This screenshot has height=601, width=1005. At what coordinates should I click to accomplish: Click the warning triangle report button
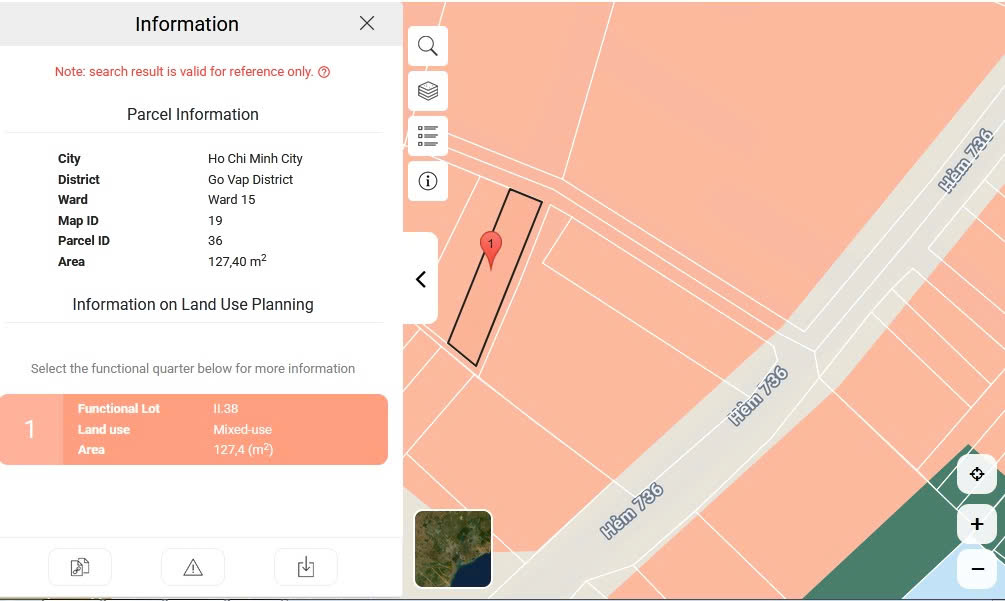pyautogui.click(x=193, y=568)
